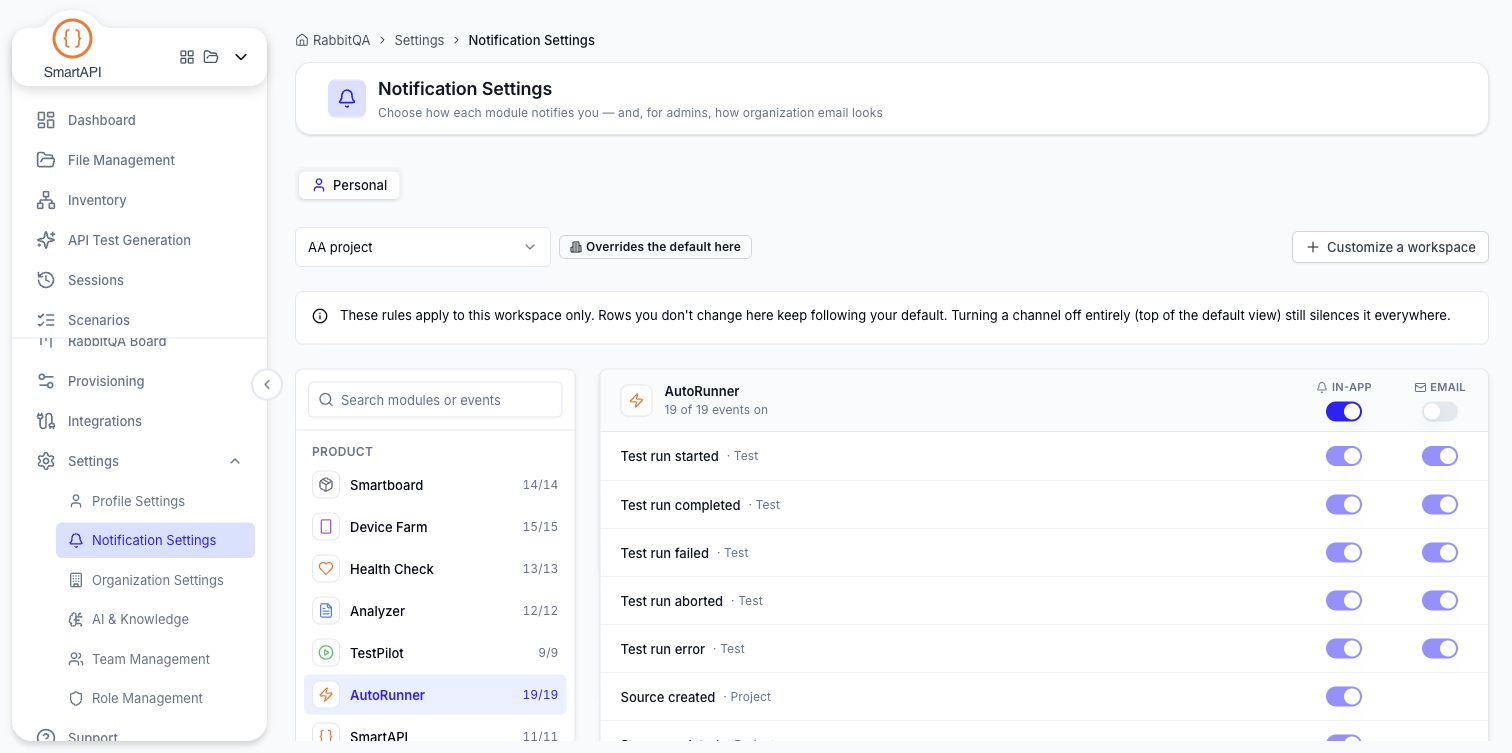Click the Provisioning sliders icon
This screenshot has height=753, width=1512.
[x=46, y=381]
